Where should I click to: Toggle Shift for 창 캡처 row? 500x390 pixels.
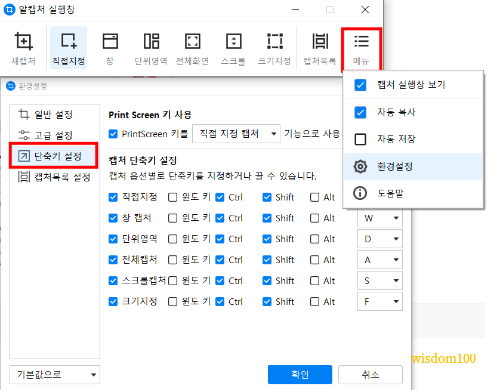tap(267, 218)
